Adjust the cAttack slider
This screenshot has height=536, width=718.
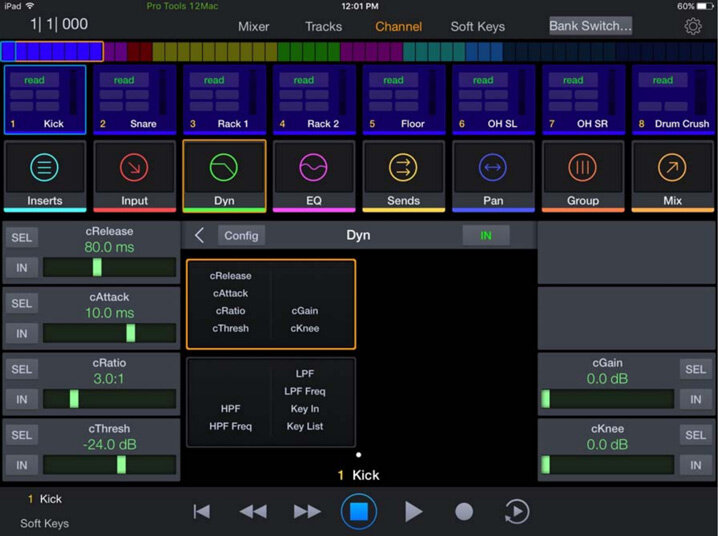109,333
